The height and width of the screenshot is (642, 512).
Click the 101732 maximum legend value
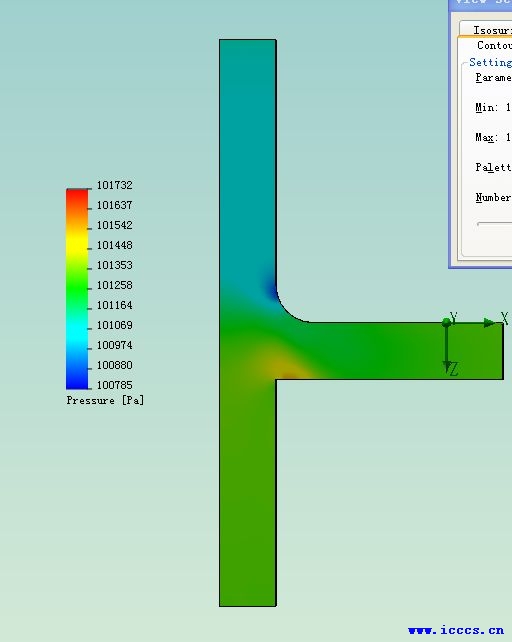(114, 185)
